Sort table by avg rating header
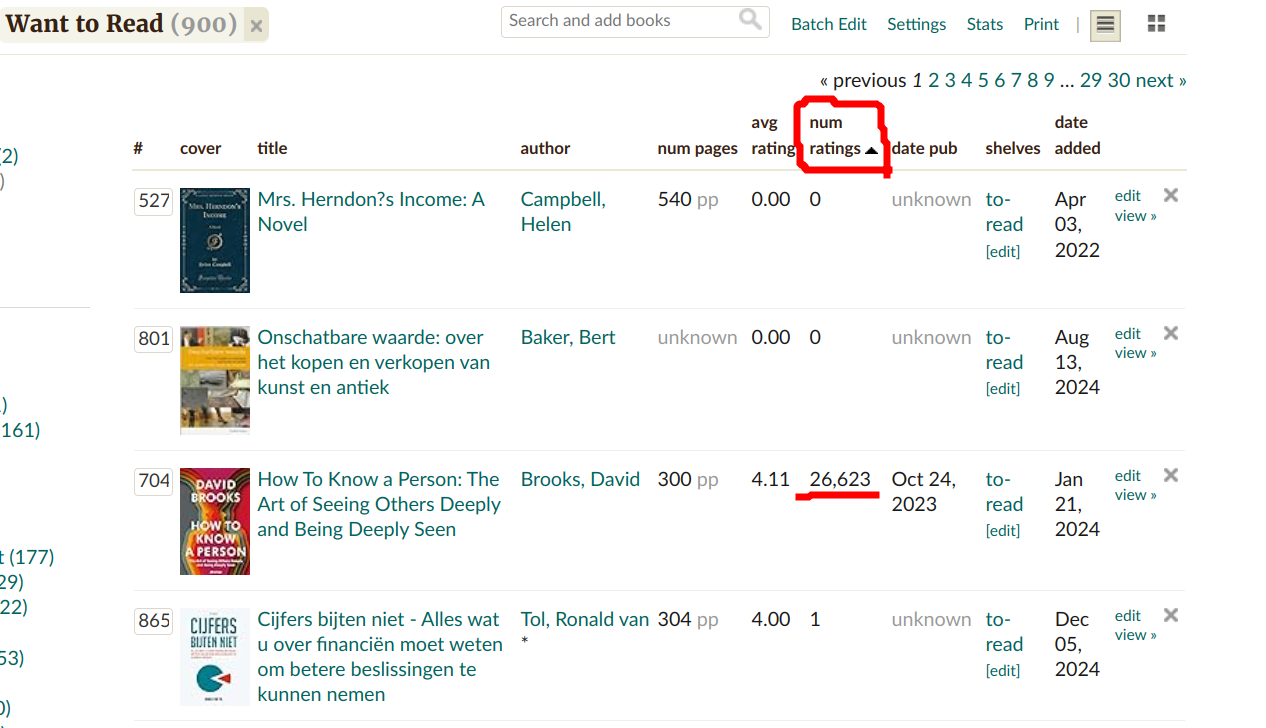 tap(773, 136)
